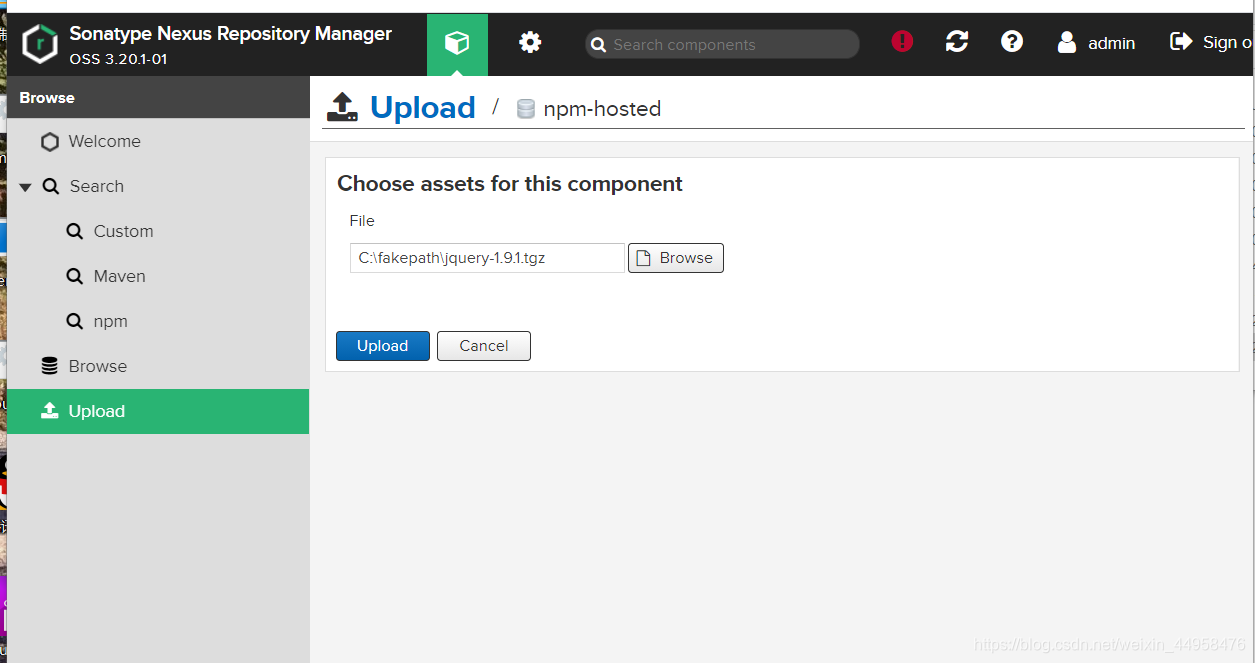The width and height of the screenshot is (1255, 663).
Task: Click the blue Upload button
Action: point(383,346)
